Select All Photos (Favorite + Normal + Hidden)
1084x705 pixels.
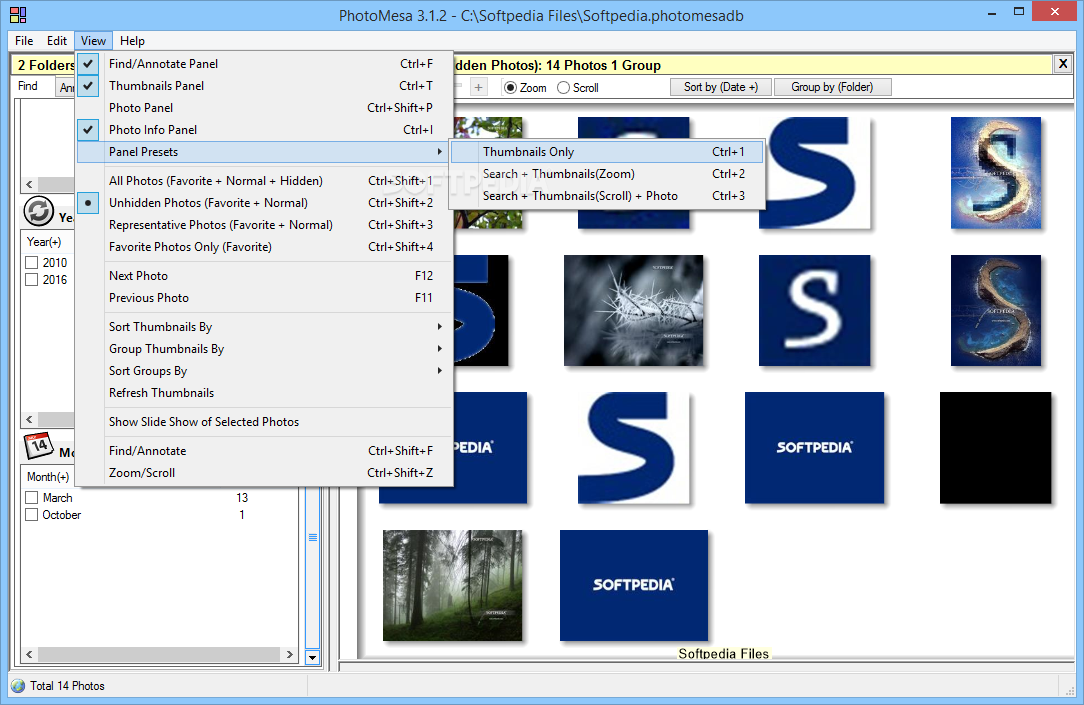(264, 181)
